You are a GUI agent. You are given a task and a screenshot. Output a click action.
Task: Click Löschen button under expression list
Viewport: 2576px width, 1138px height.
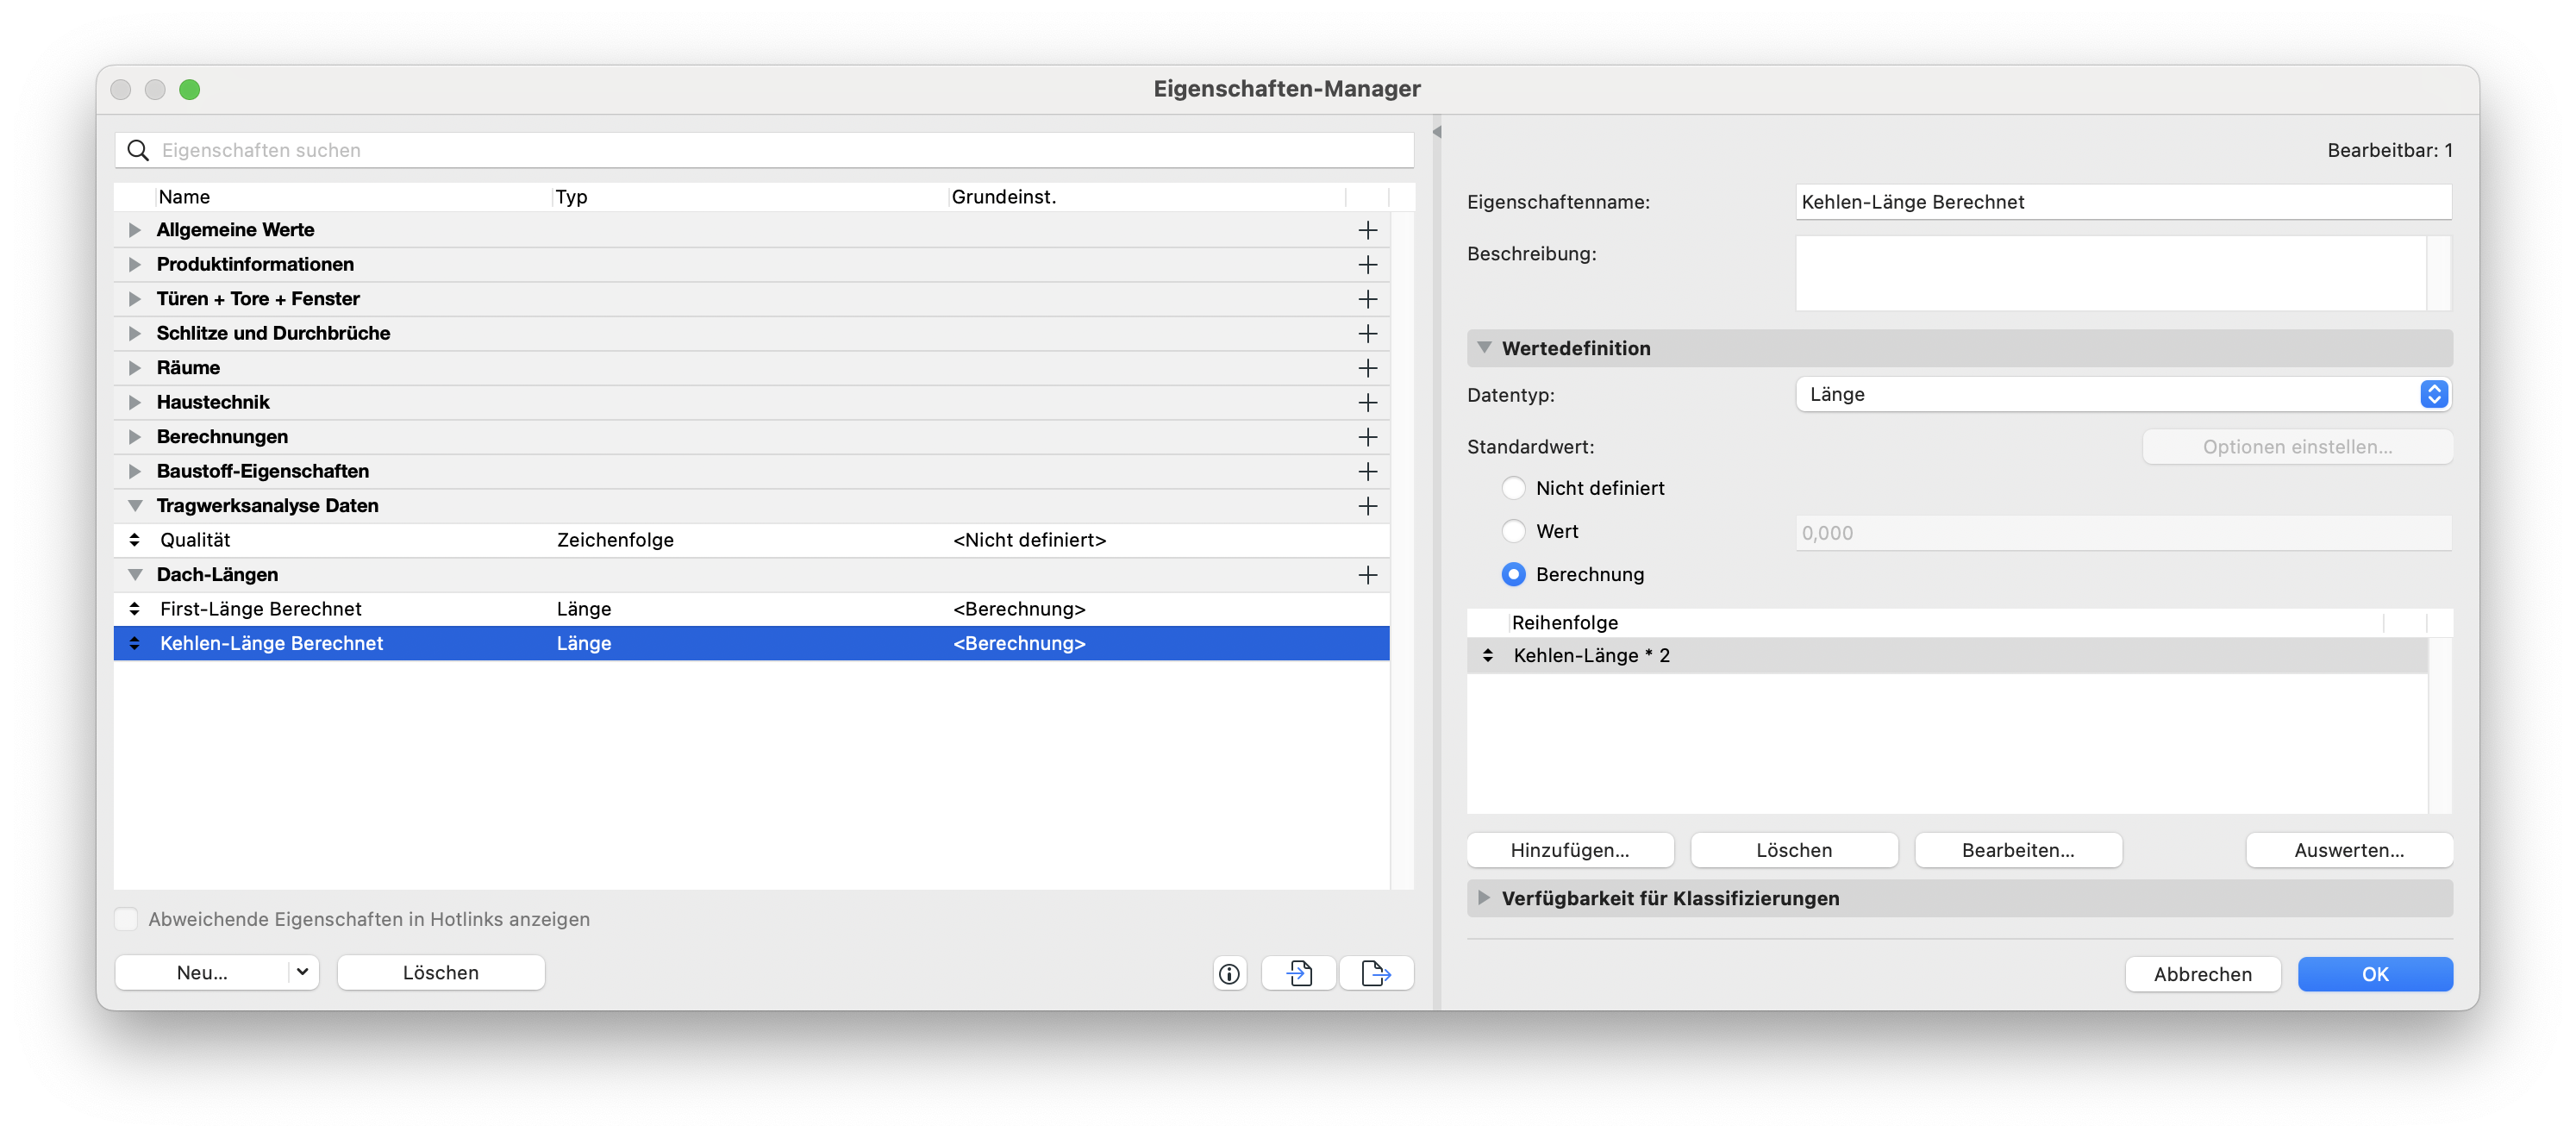1794,850
